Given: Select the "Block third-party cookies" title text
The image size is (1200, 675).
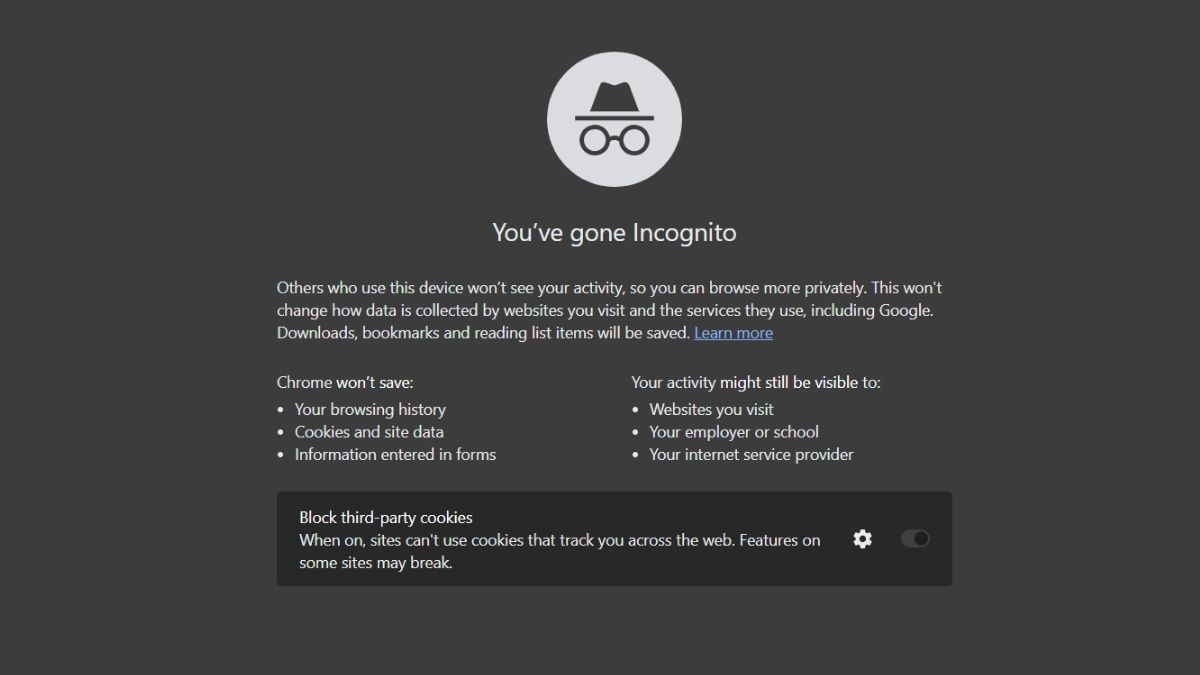Looking at the screenshot, I should coord(386,518).
